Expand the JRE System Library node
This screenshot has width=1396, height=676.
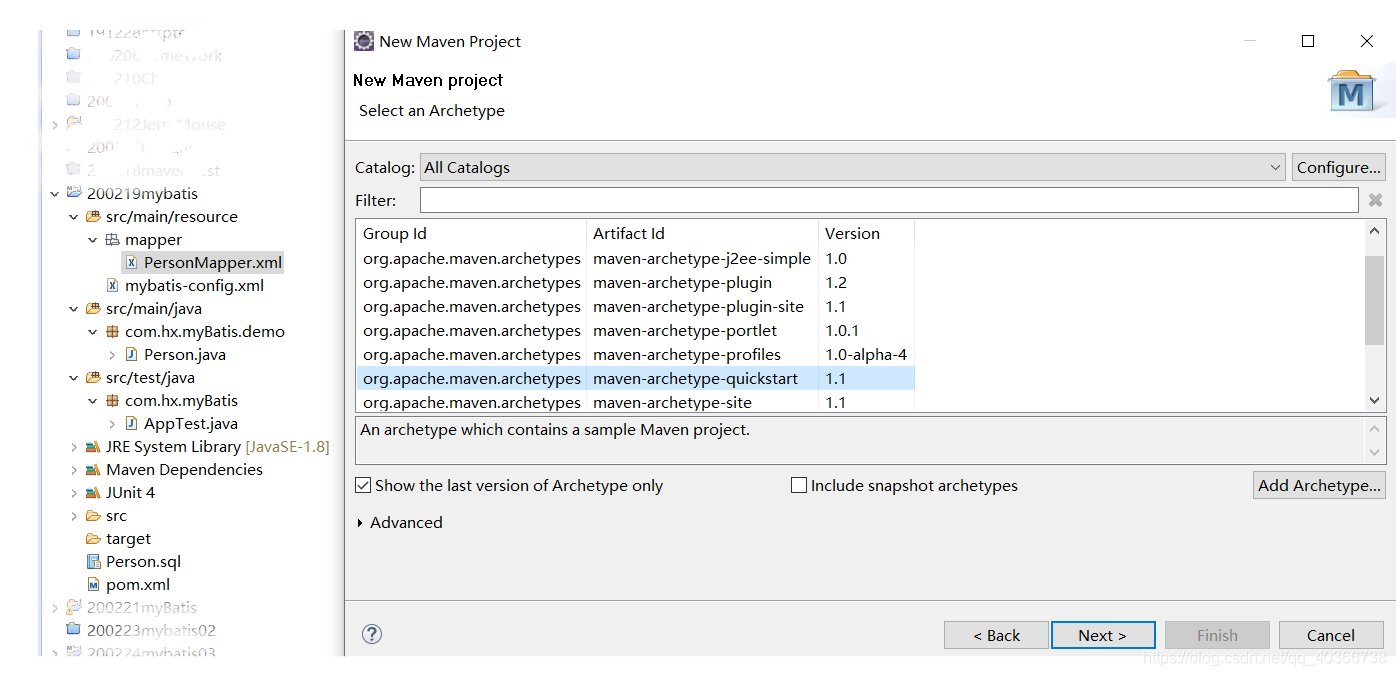click(74, 447)
